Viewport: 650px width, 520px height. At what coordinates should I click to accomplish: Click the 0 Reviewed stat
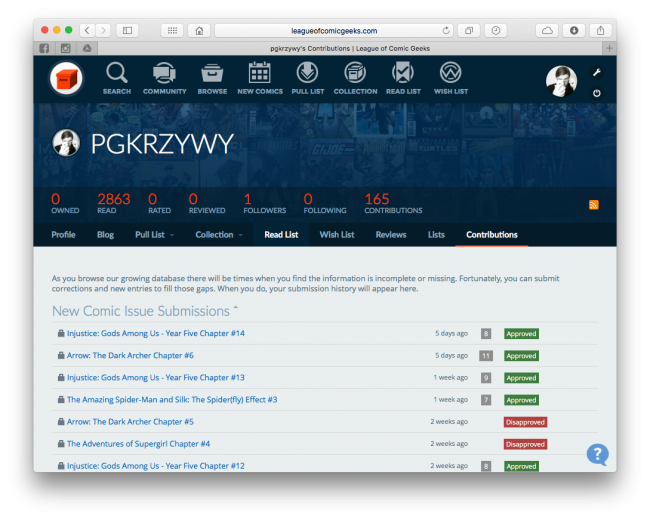[x=207, y=204]
